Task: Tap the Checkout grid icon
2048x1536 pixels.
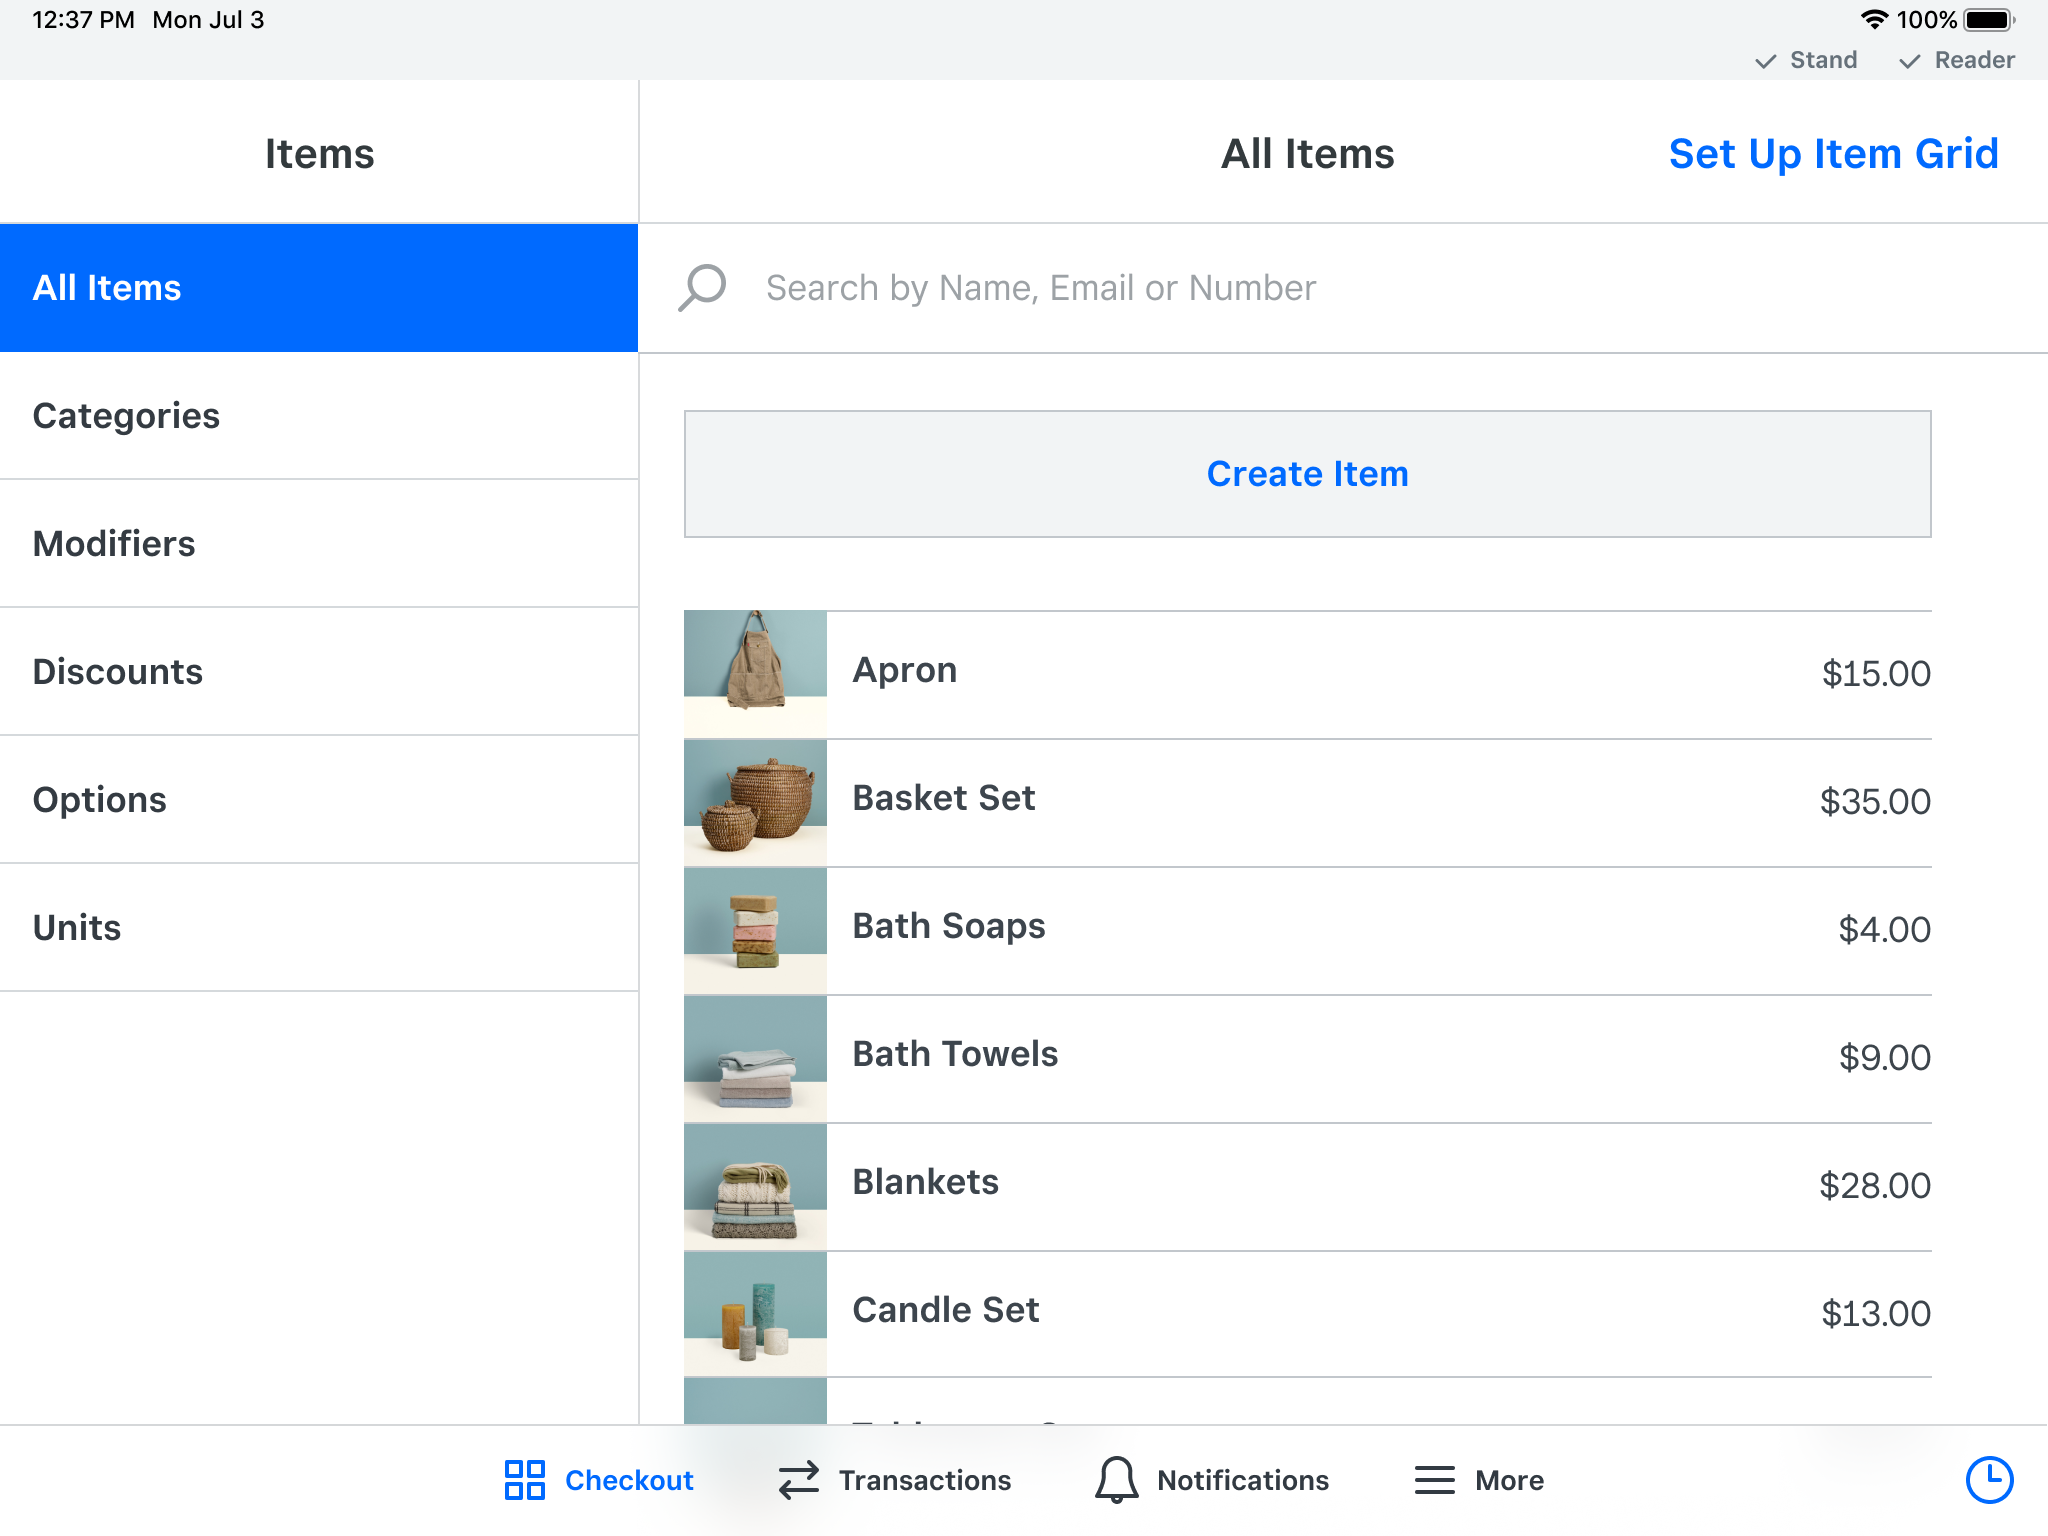Action: click(524, 1480)
